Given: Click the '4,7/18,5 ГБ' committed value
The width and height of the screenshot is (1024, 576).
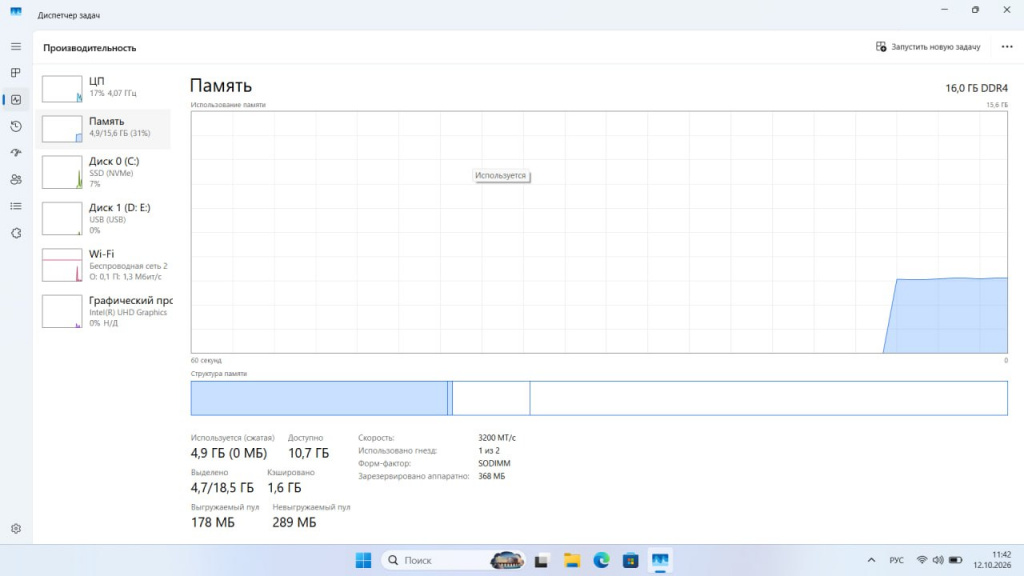Looking at the screenshot, I should point(222,488).
